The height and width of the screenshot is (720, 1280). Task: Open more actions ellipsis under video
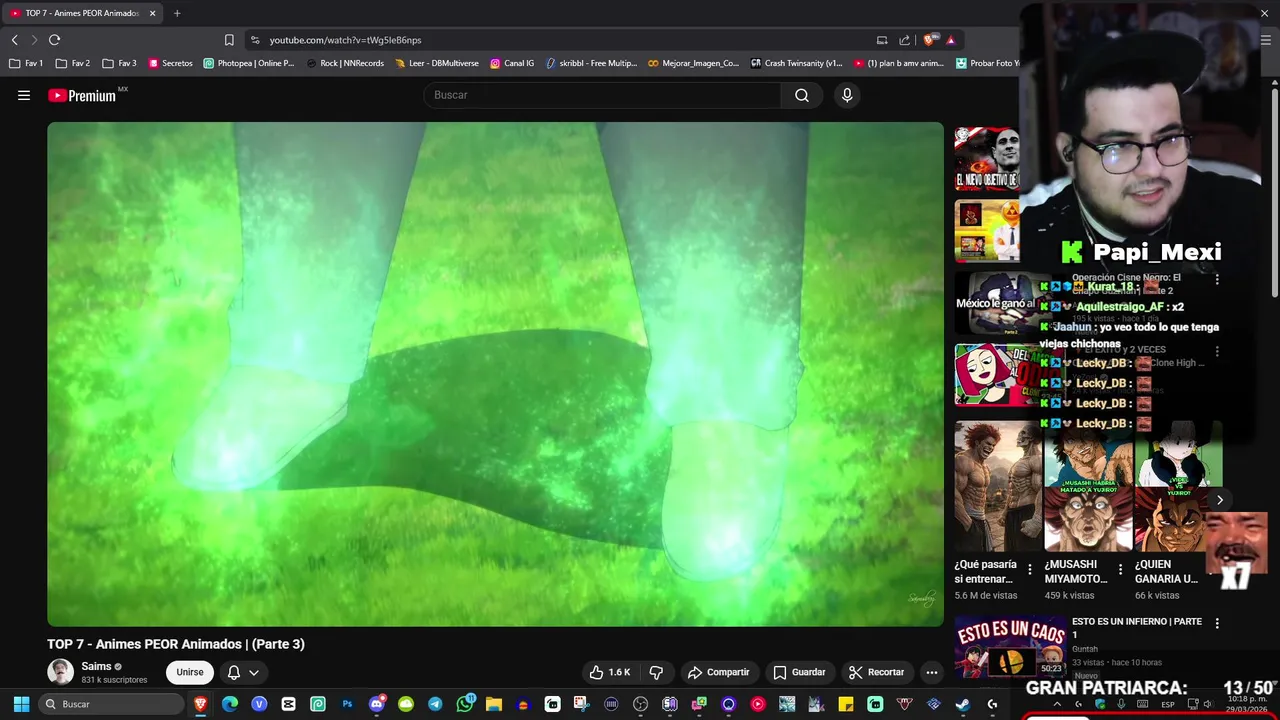[x=931, y=672]
